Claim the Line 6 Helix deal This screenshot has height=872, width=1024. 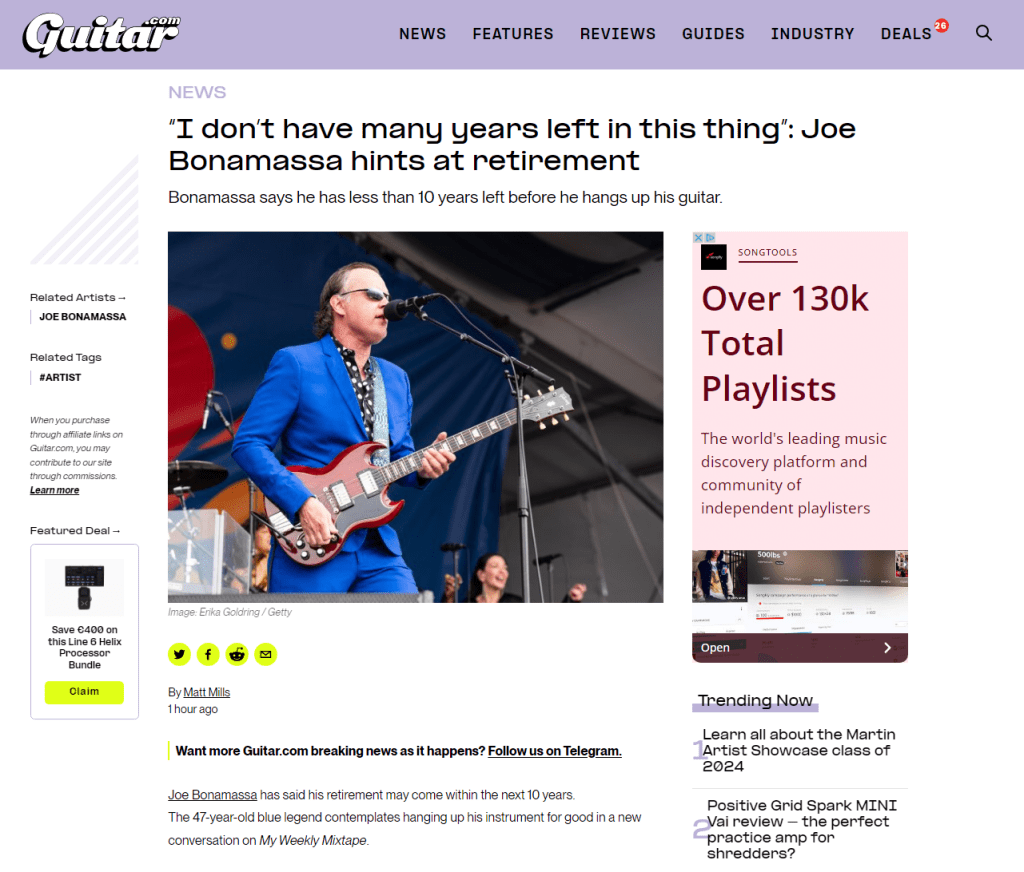click(x=84, y=692)
